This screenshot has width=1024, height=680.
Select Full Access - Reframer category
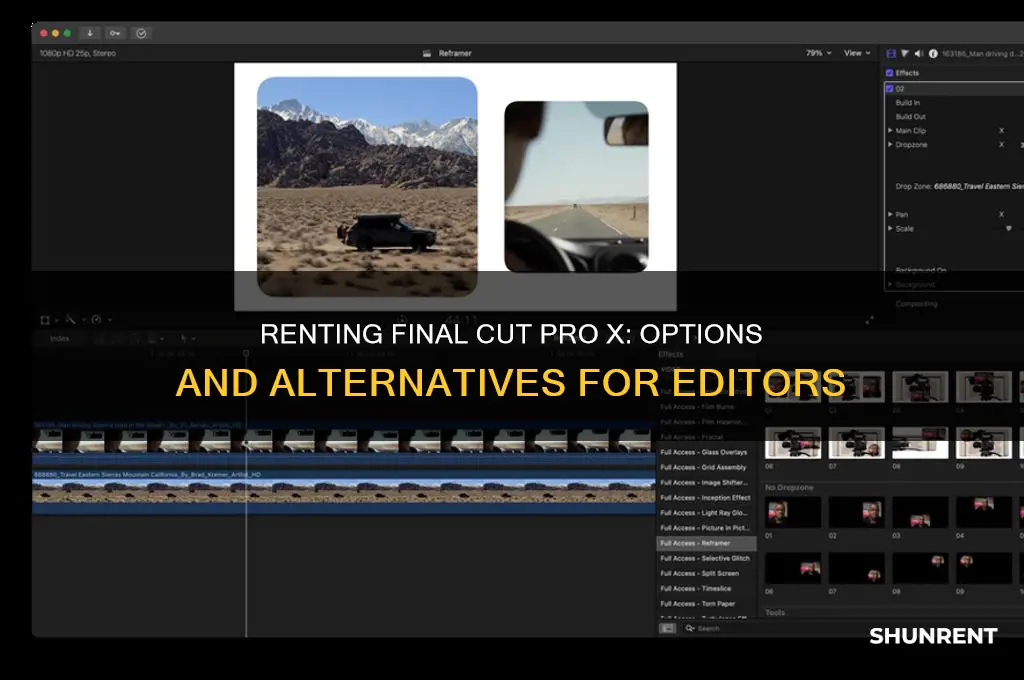tap(705, 543)
